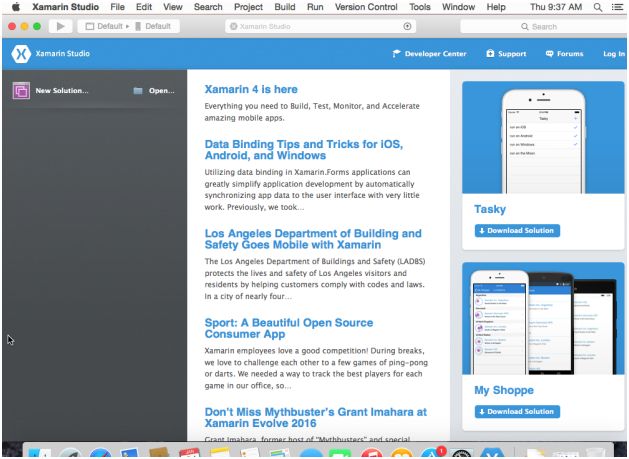This screenshot has height=459, width=629.
Task: Click the Xamarin Studio status field
Action: point(321,26)
